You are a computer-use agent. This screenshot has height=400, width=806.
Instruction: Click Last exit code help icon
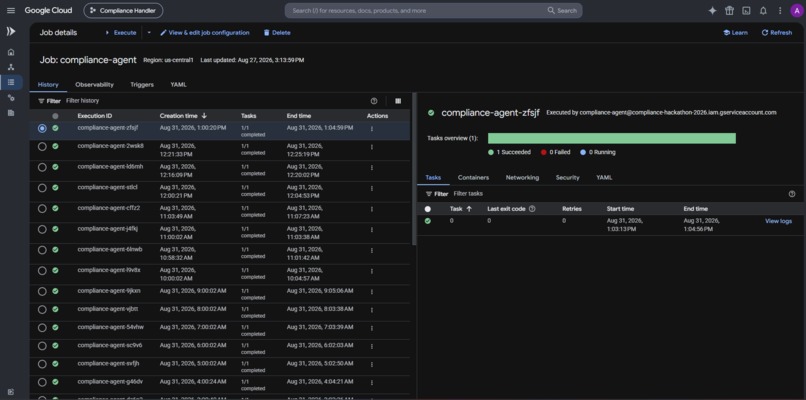point(532,209)
